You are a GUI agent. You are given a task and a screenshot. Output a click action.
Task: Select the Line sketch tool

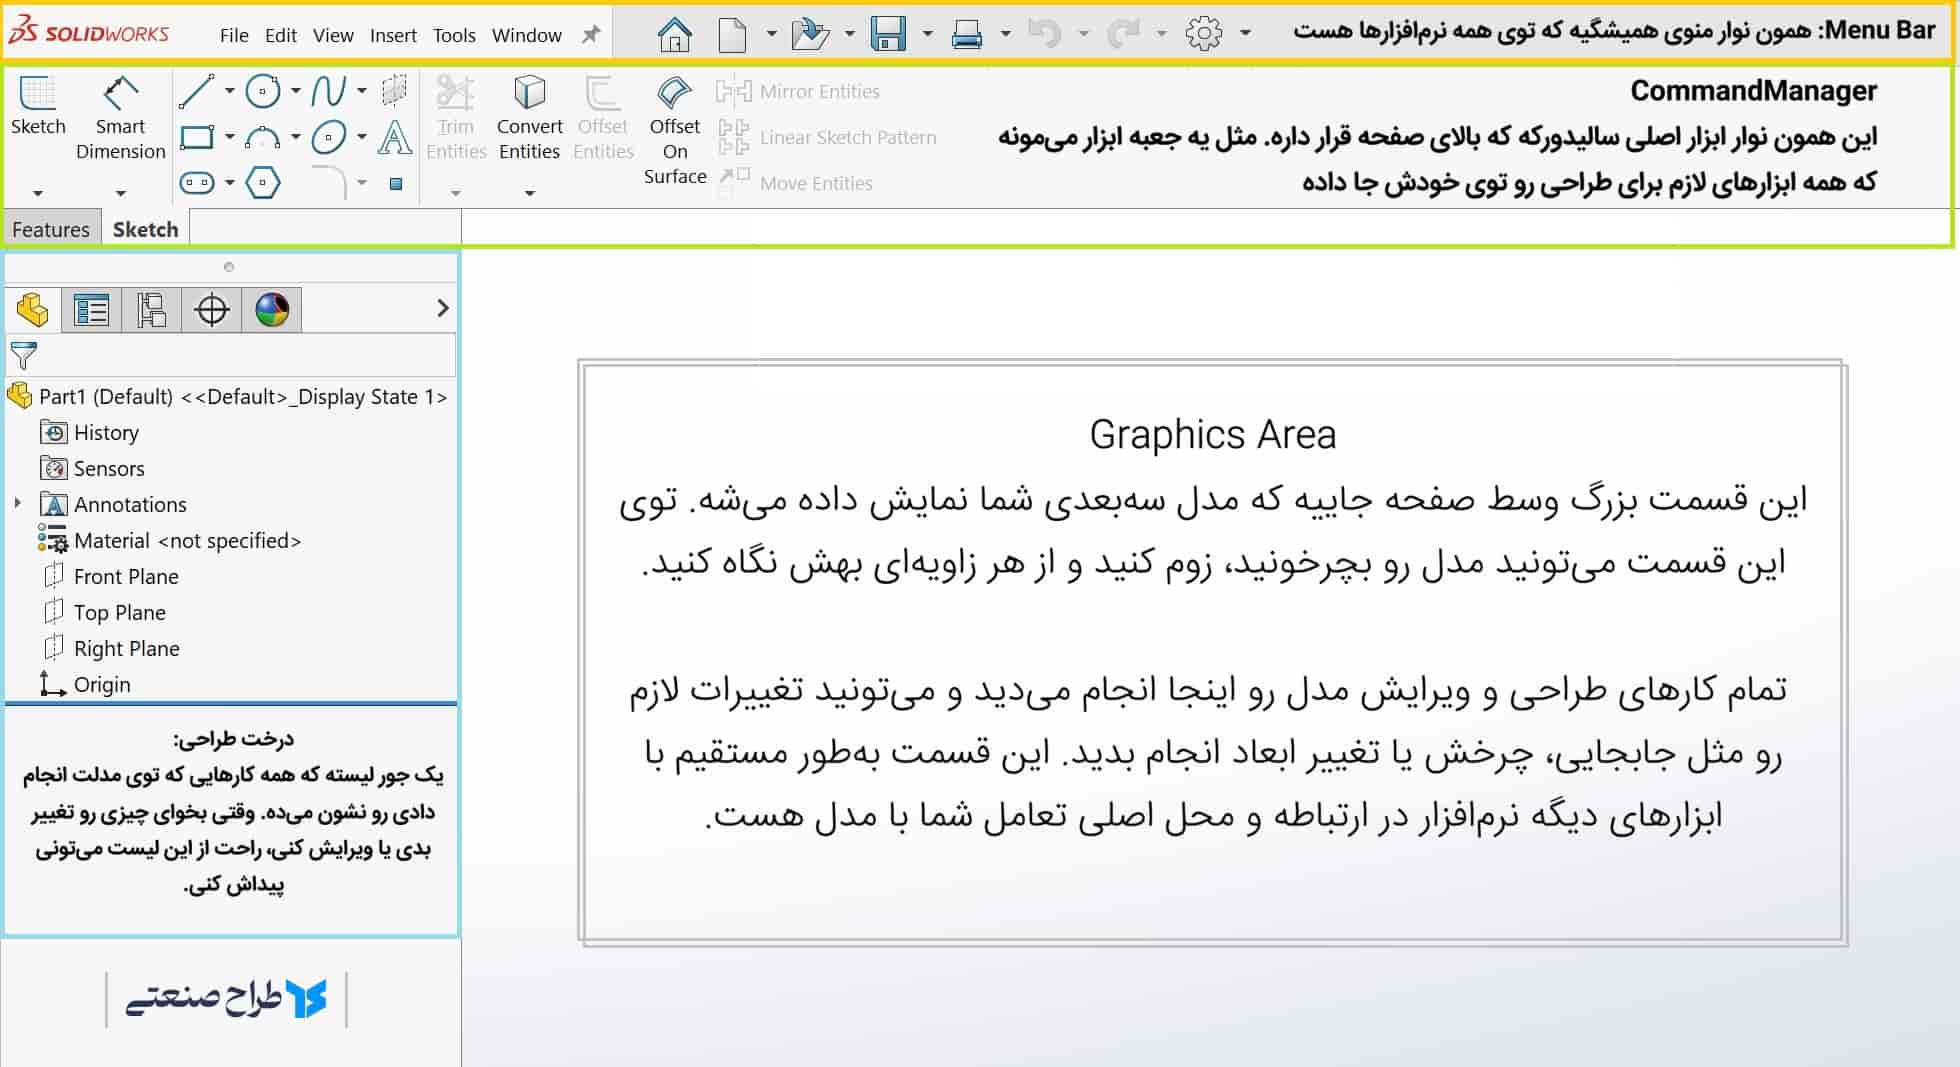coord(196,91)
